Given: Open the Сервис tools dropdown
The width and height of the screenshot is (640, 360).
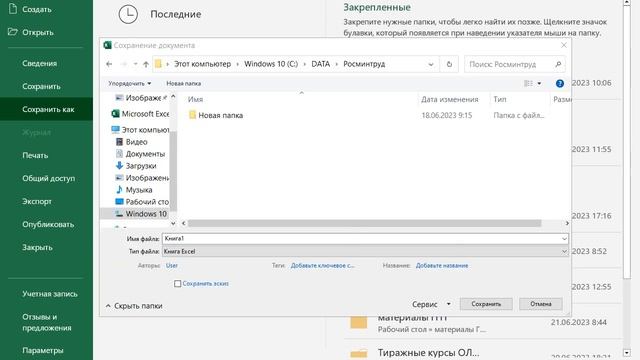Looking at the screenshot, I should click(x=431, y=304).
